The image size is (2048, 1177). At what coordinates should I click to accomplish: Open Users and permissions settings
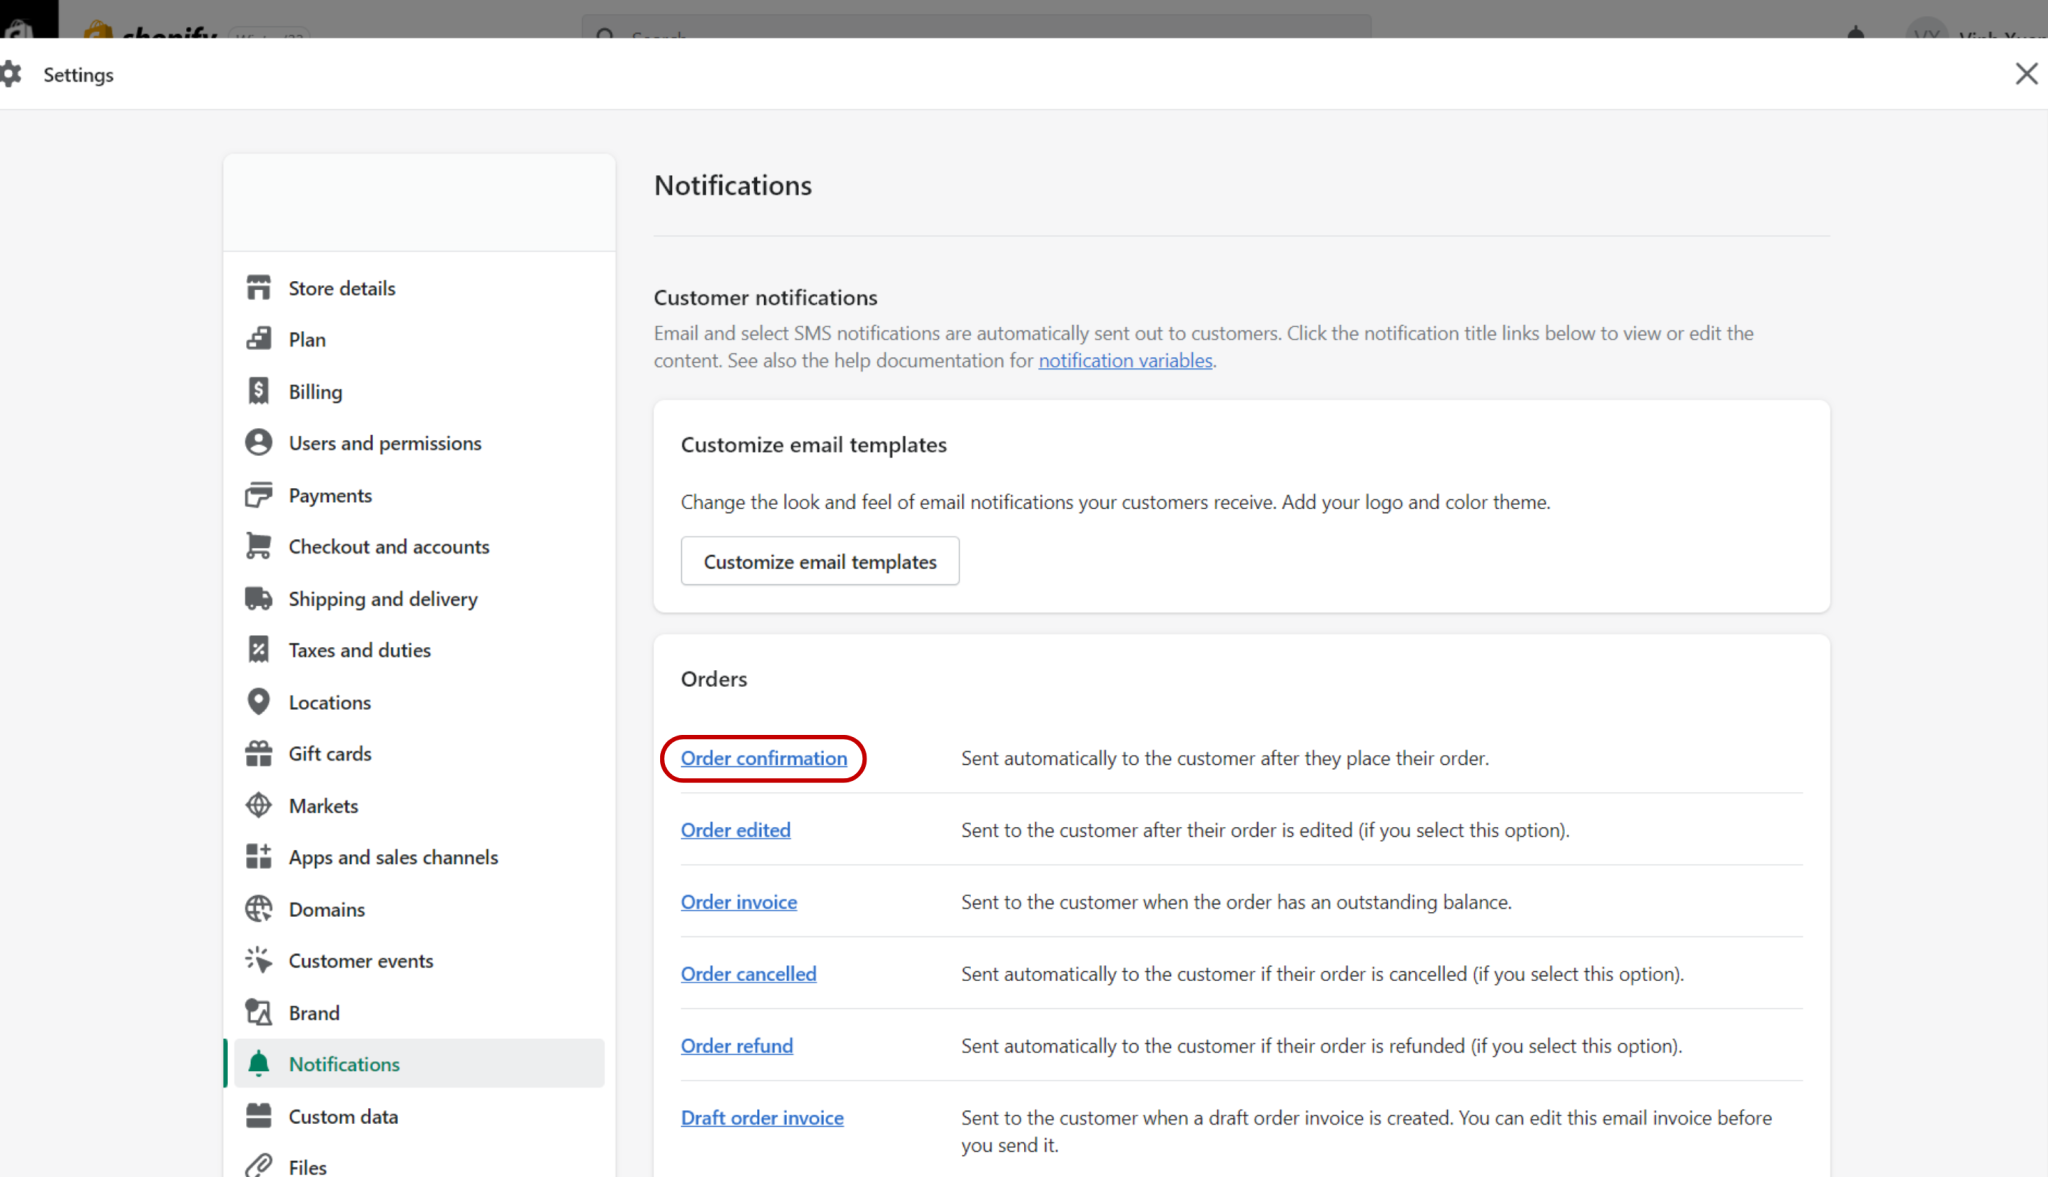(x=384, y=442)
